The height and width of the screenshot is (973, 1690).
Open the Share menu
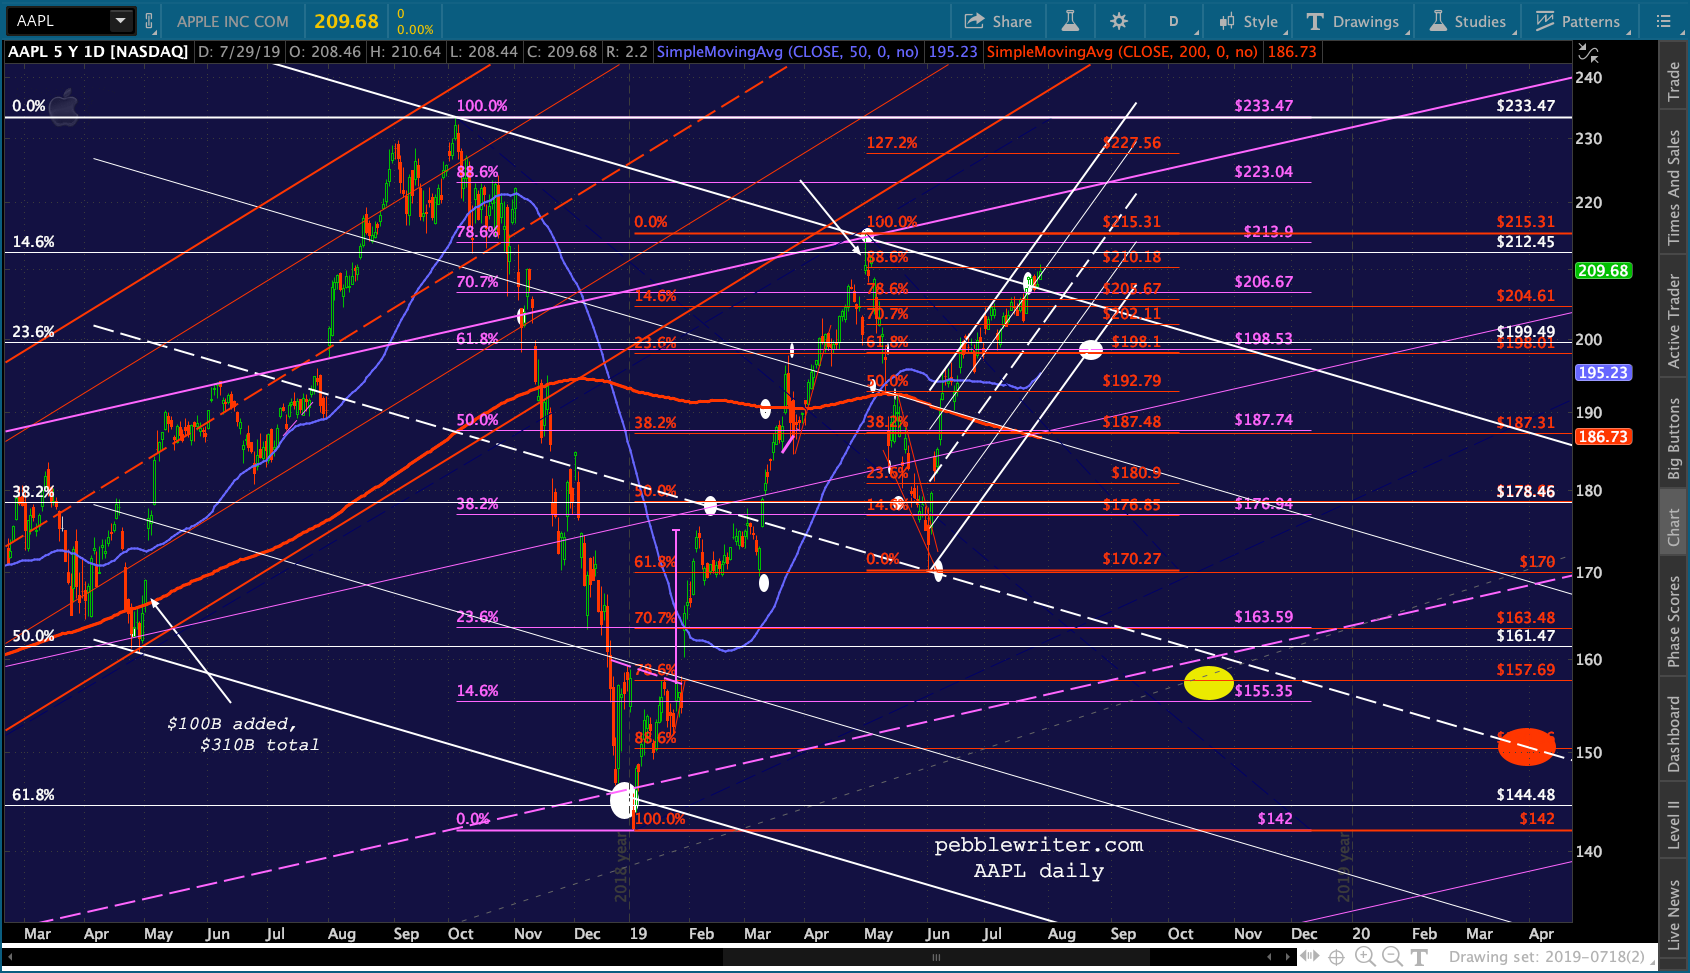point(998,21)
